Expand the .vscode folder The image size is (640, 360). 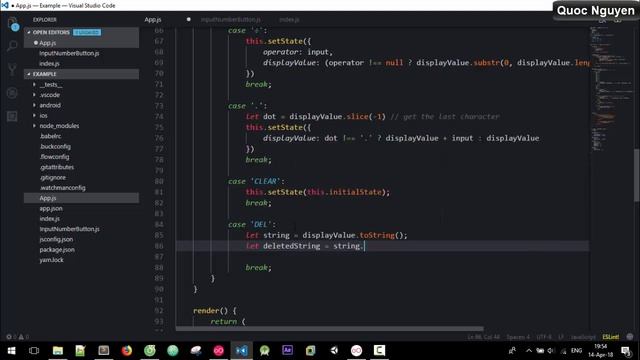pos(50,95)
